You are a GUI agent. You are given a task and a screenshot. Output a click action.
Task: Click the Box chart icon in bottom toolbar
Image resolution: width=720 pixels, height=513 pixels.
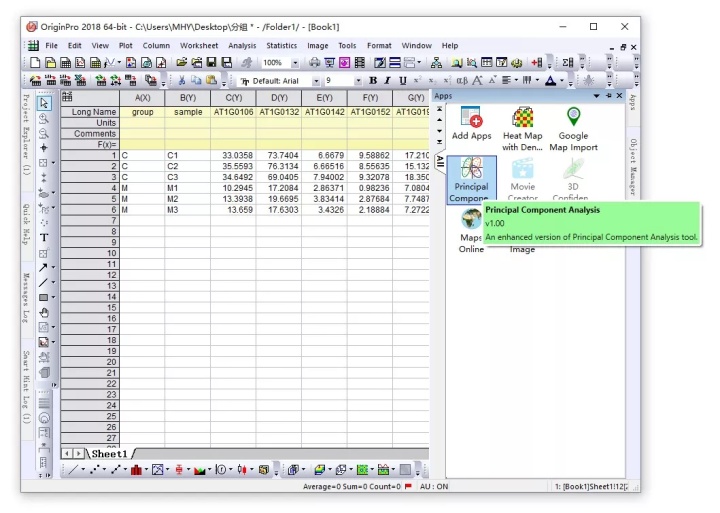[179, 469]
